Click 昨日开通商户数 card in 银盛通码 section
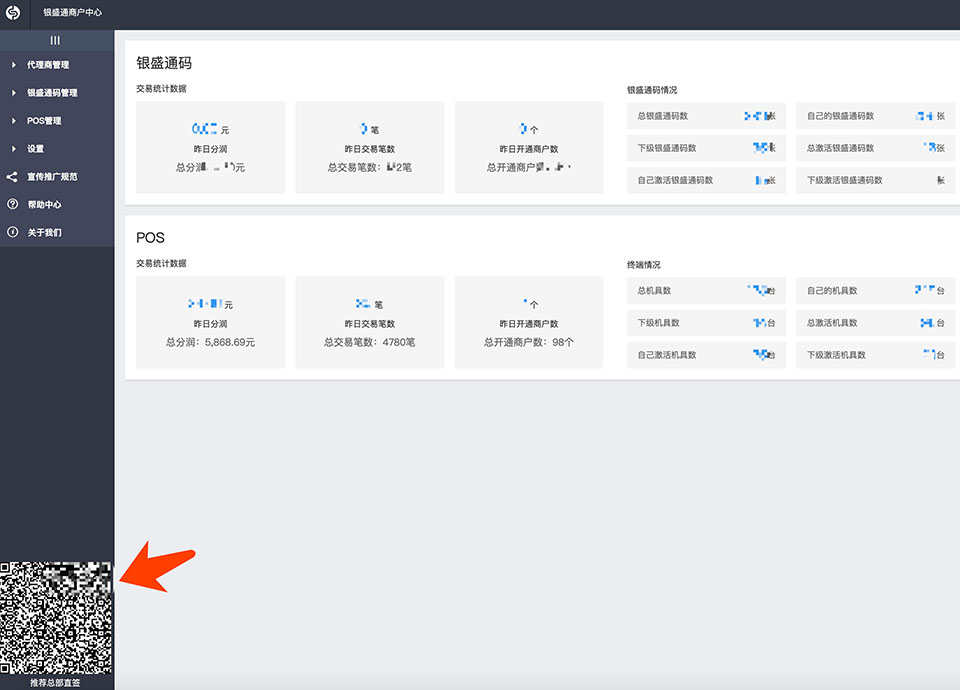 (529, 148)
